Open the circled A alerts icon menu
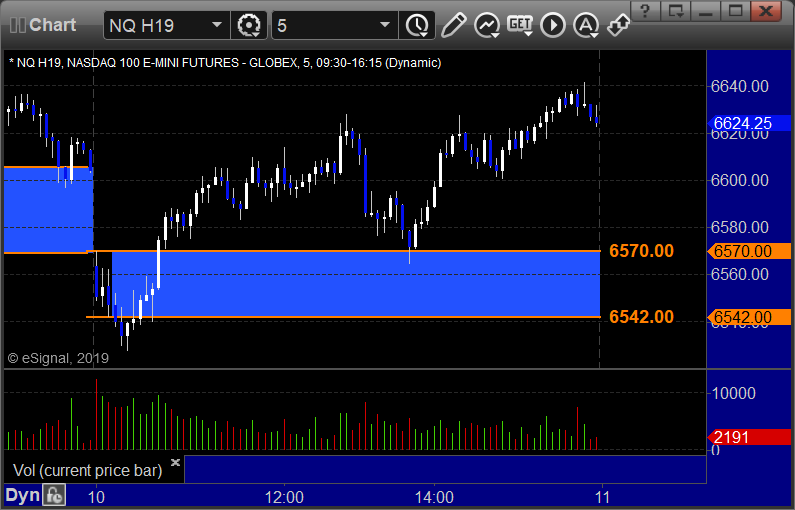Image resolution: width=795 pixels, height=510 pixels. pyautogui.click(x=586, y=25)
